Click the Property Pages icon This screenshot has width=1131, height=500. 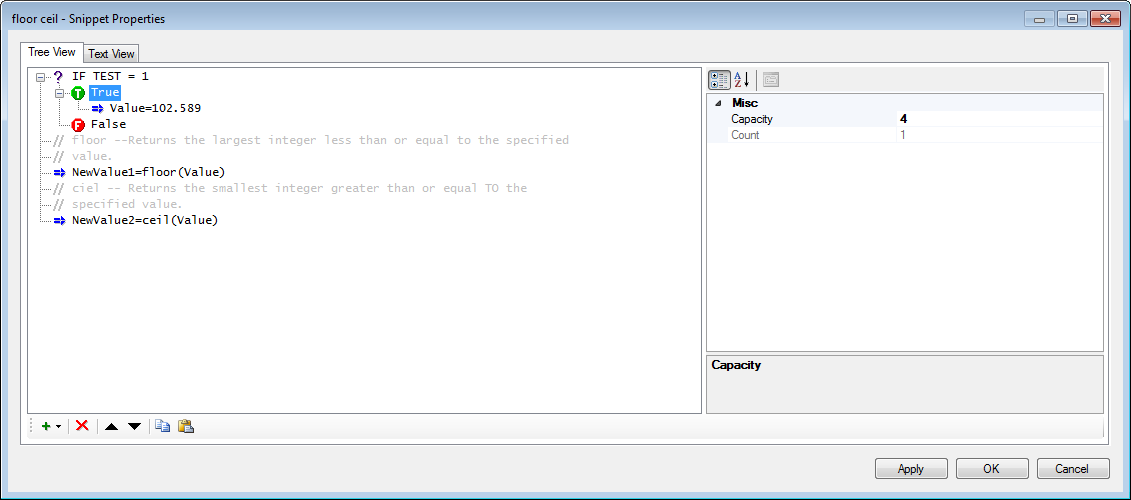[771, 80]
